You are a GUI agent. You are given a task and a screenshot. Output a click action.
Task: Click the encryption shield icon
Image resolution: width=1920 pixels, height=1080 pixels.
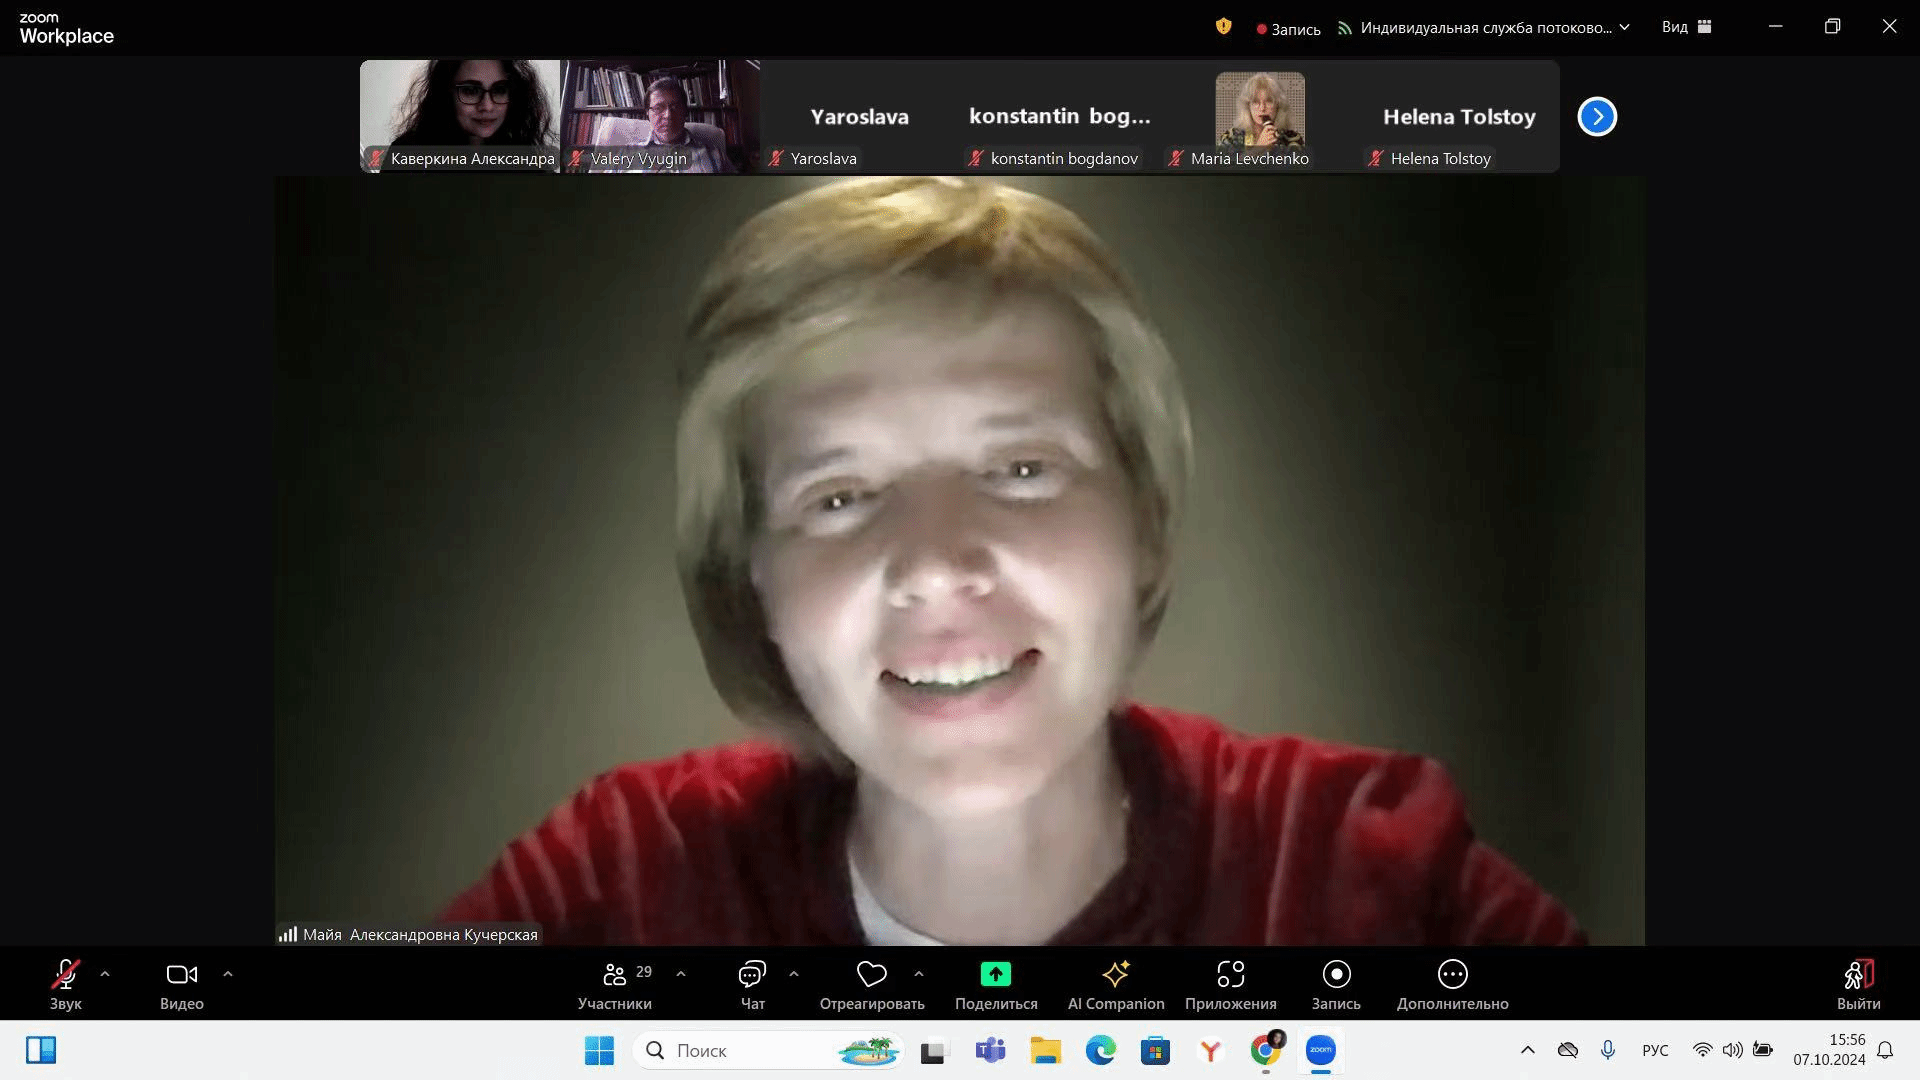[x=1223, y=27]
